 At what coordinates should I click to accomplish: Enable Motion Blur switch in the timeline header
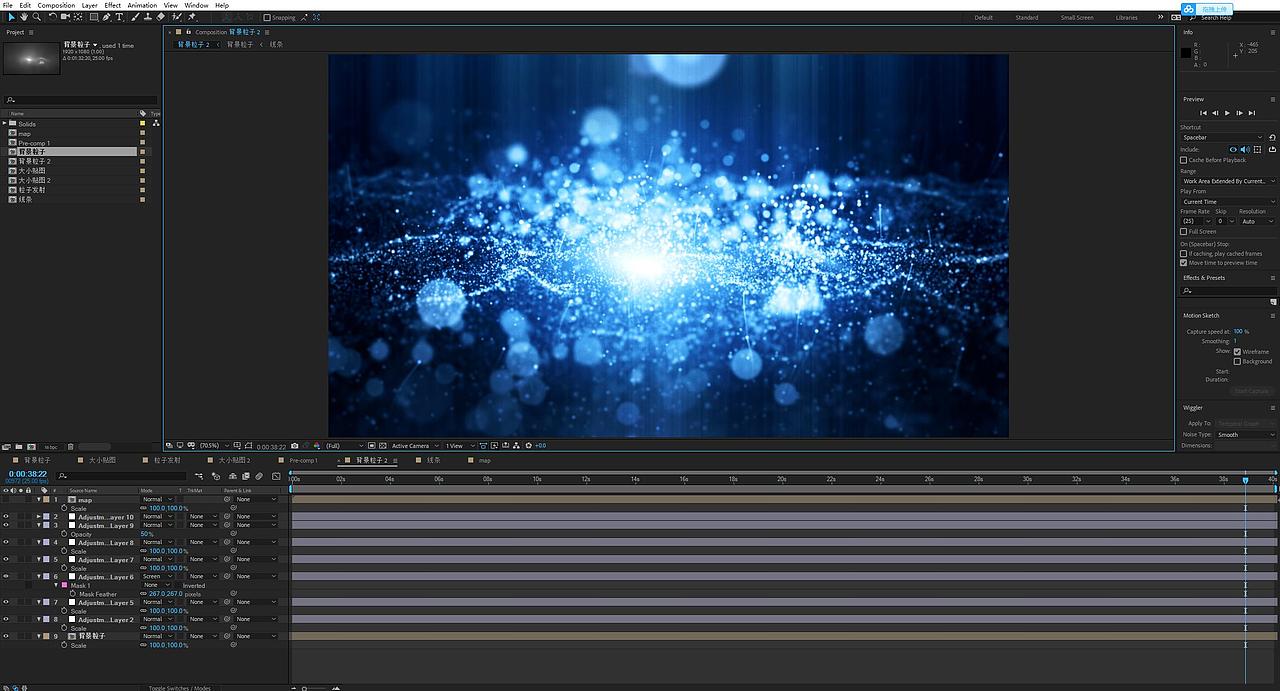point(259,476)
